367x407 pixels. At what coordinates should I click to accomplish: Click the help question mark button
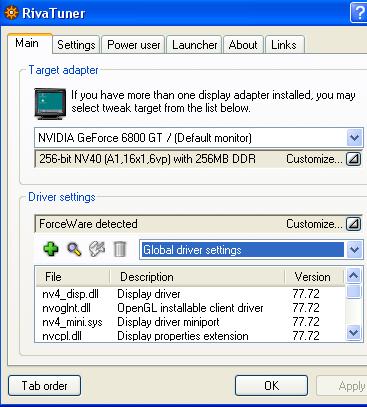[x=359, y=13]
